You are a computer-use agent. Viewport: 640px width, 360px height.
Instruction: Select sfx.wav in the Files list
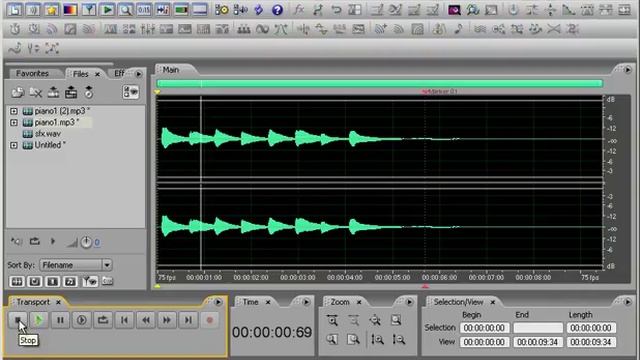pyautogui.click(x=47, y=134)
